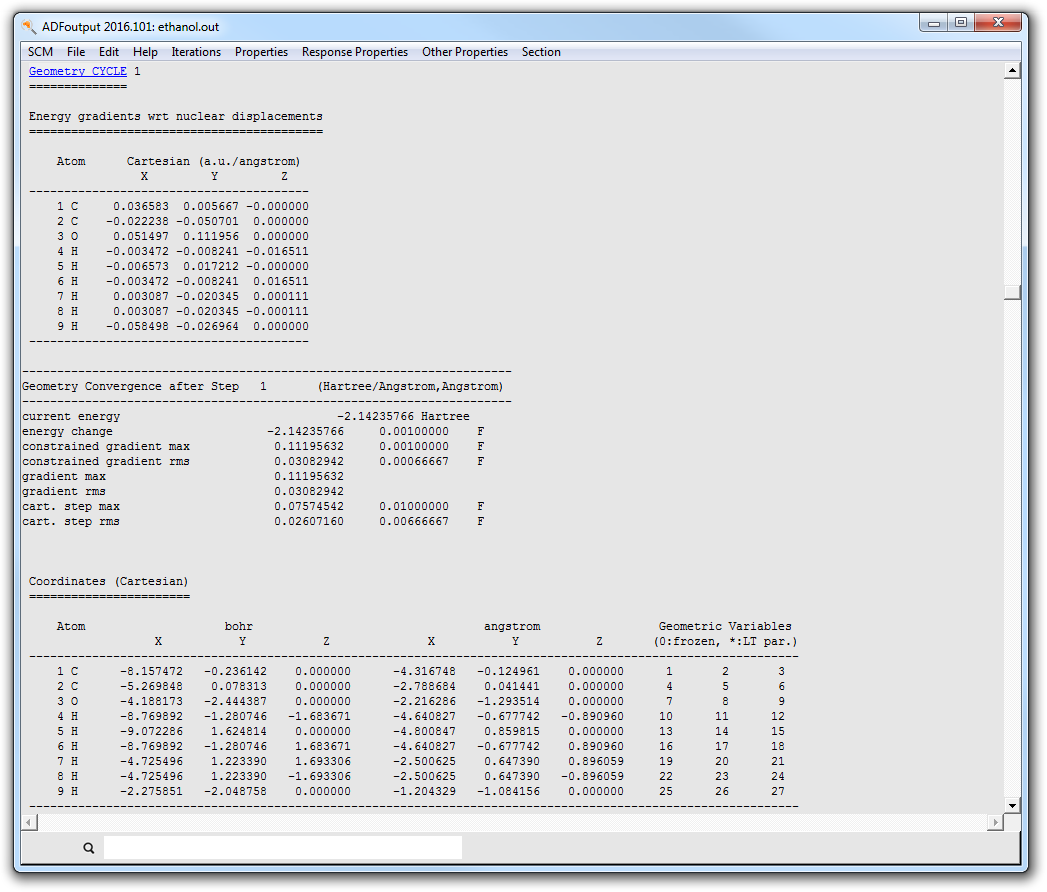Viewport: 1047px width, 892px height.
Task: Click the 'angstrom' column header
Action: pos(512,626)
